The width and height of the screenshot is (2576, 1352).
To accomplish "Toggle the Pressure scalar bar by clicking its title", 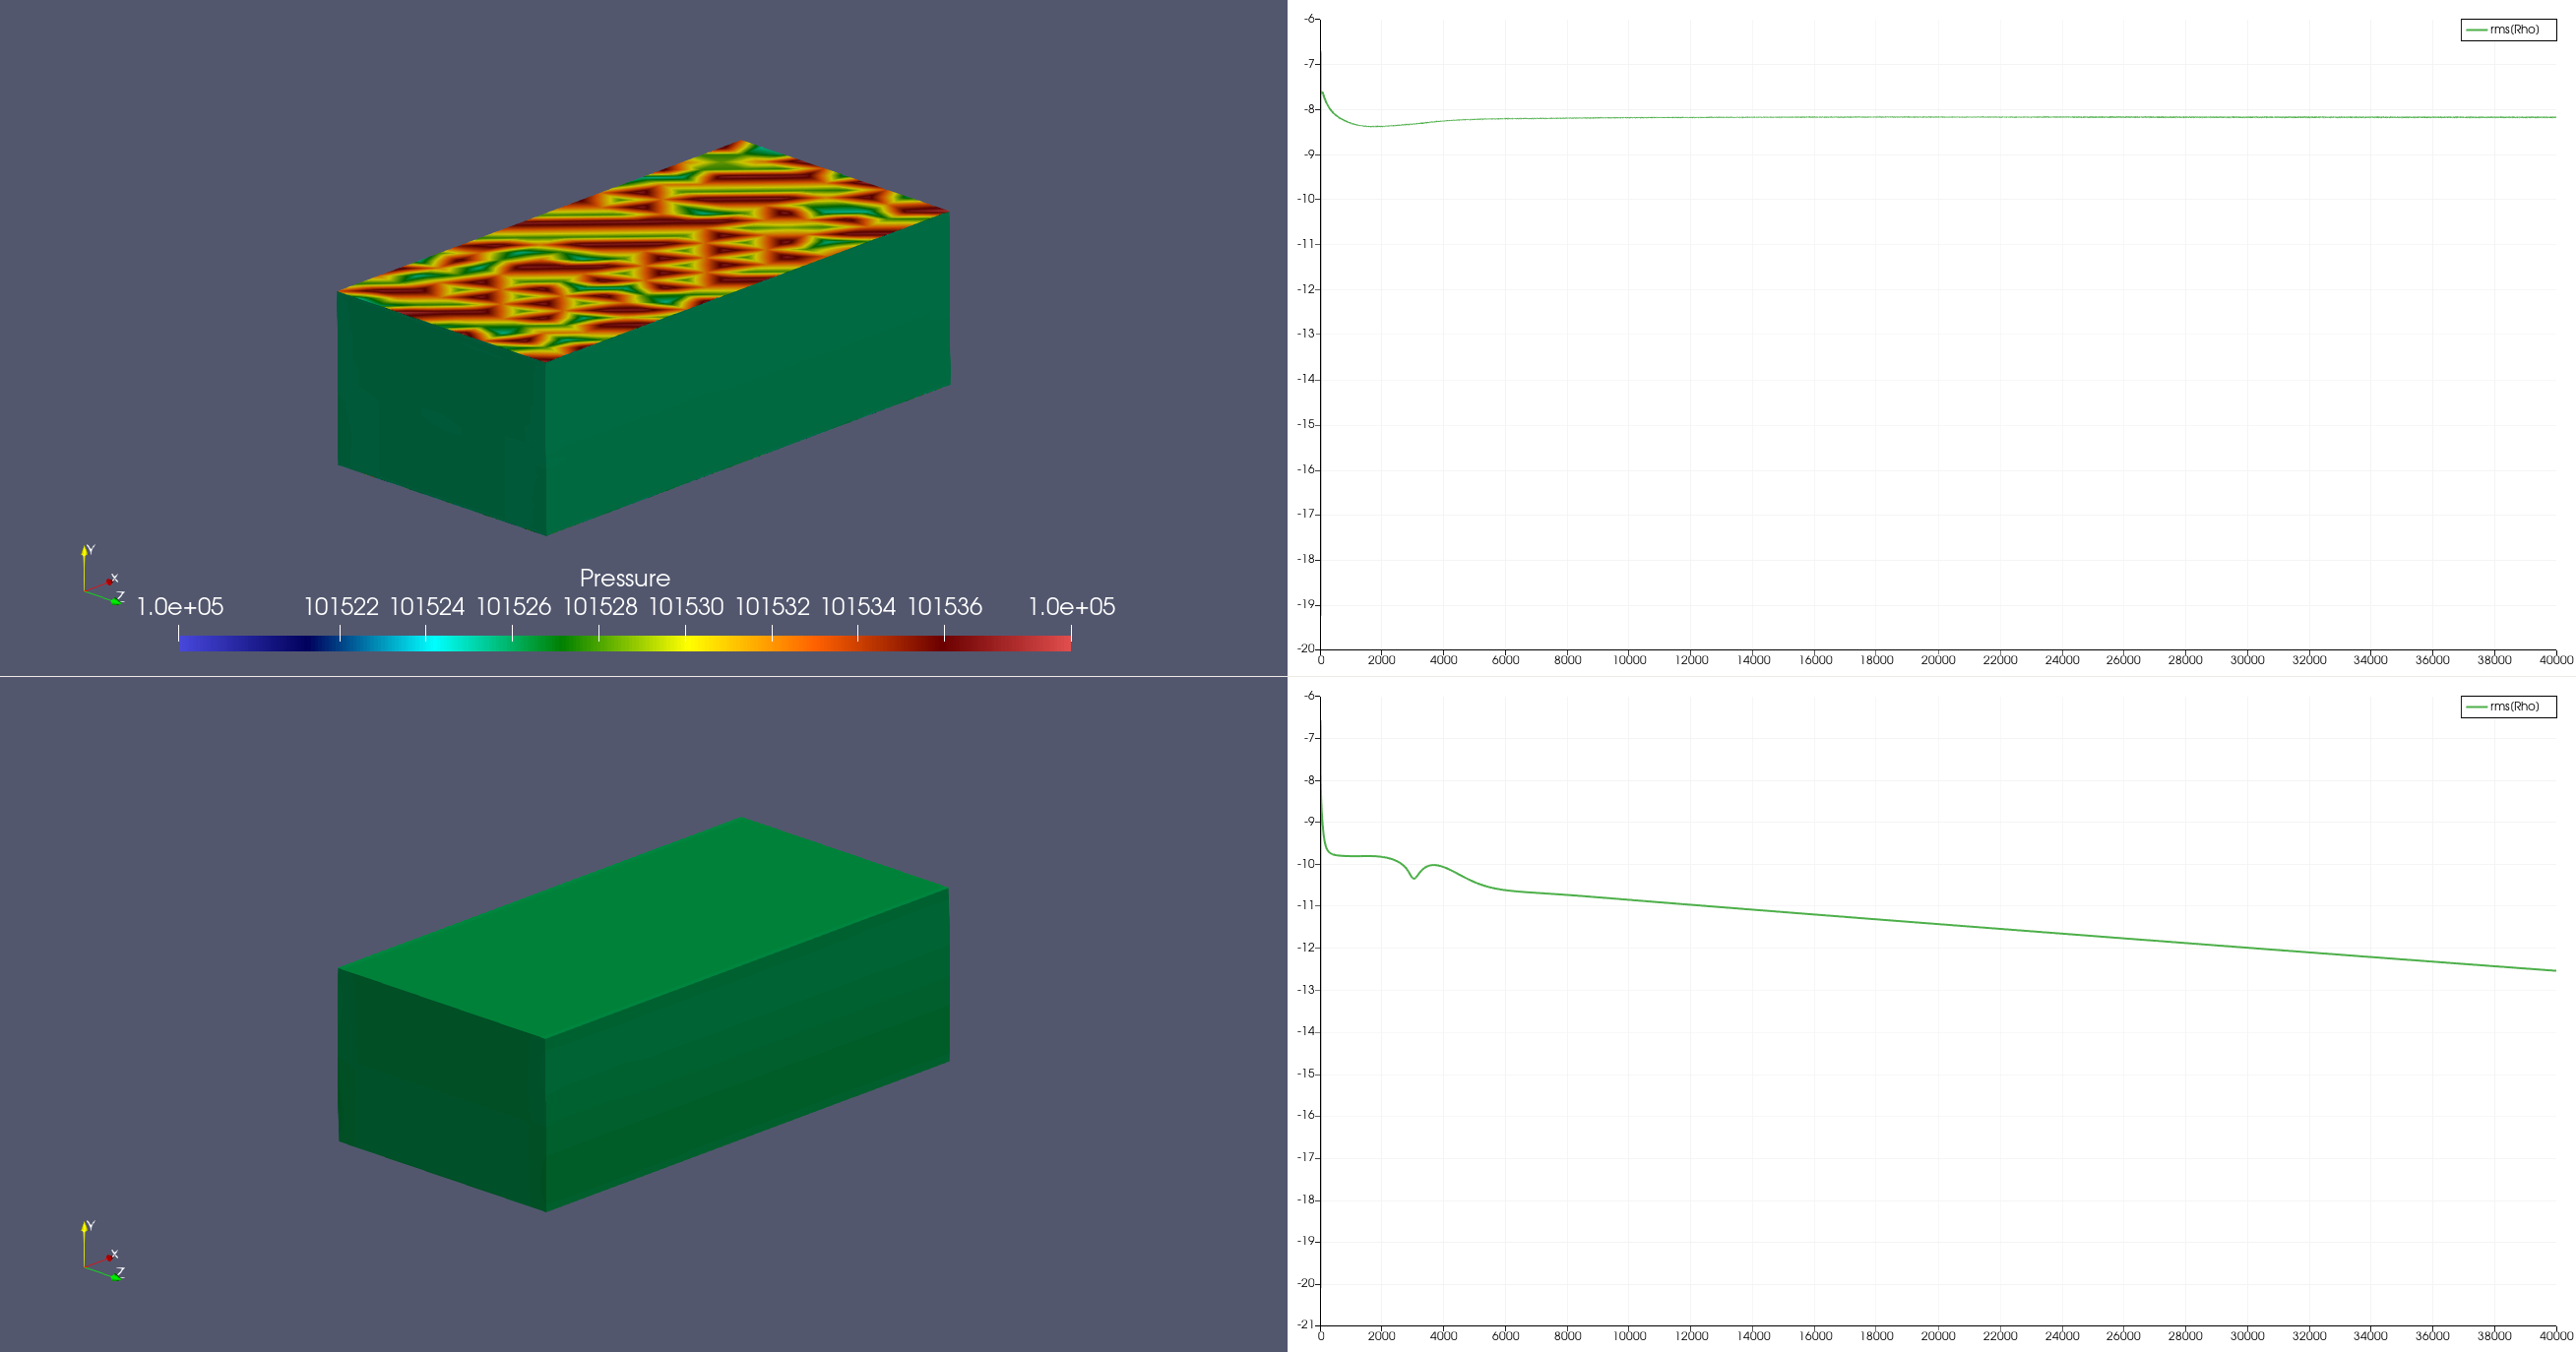I will [x=625, y=578].
